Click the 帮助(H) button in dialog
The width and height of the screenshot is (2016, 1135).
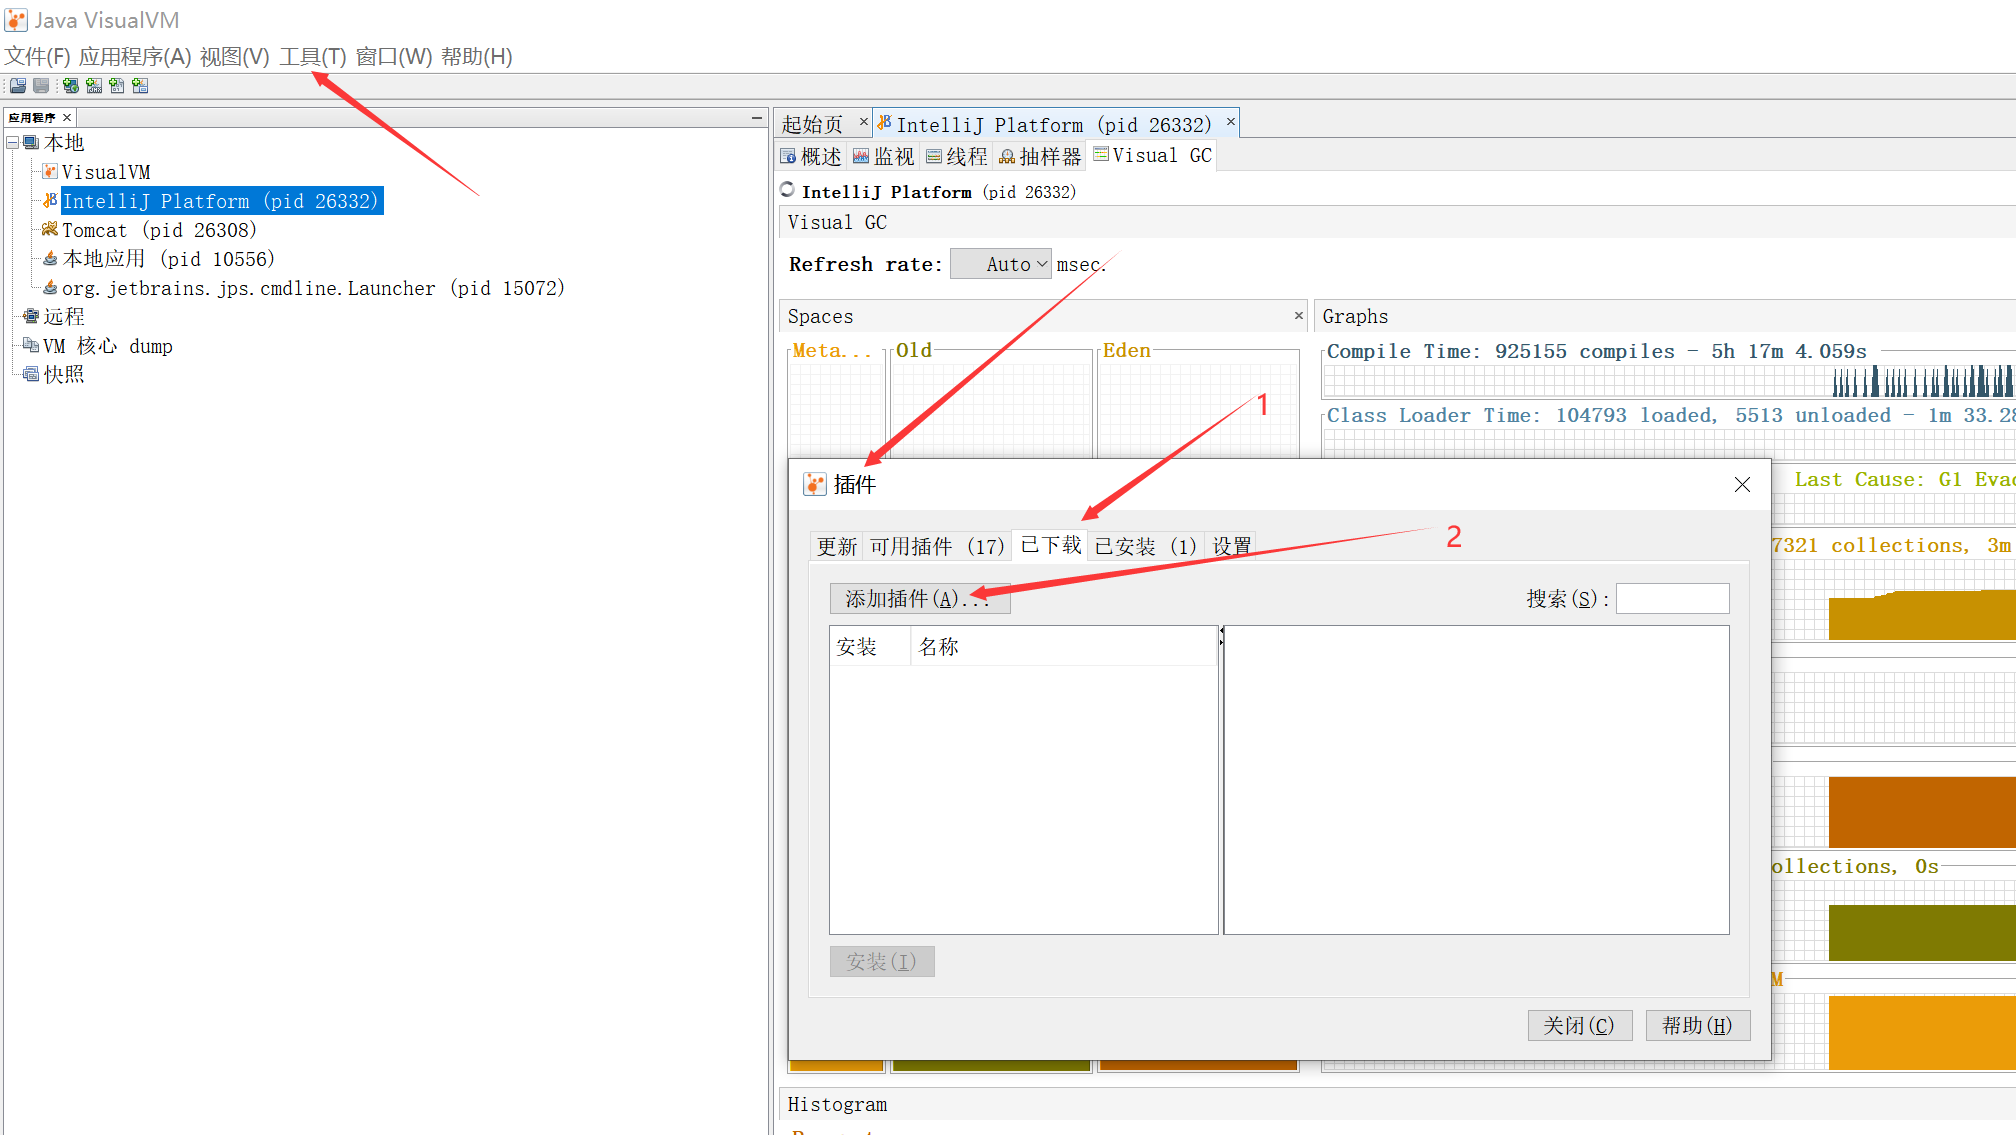click(x=1697, y=1026)
